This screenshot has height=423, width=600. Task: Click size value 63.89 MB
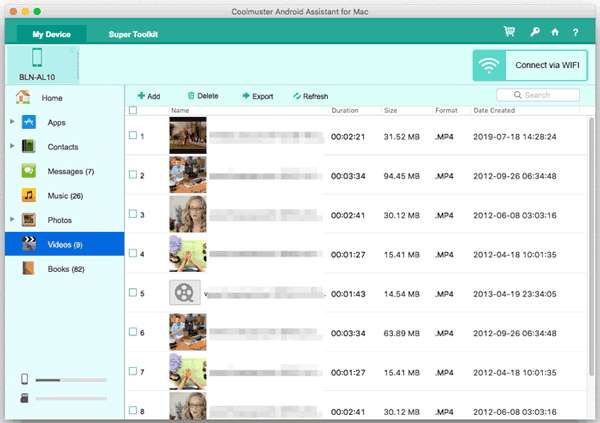[401, 333]
